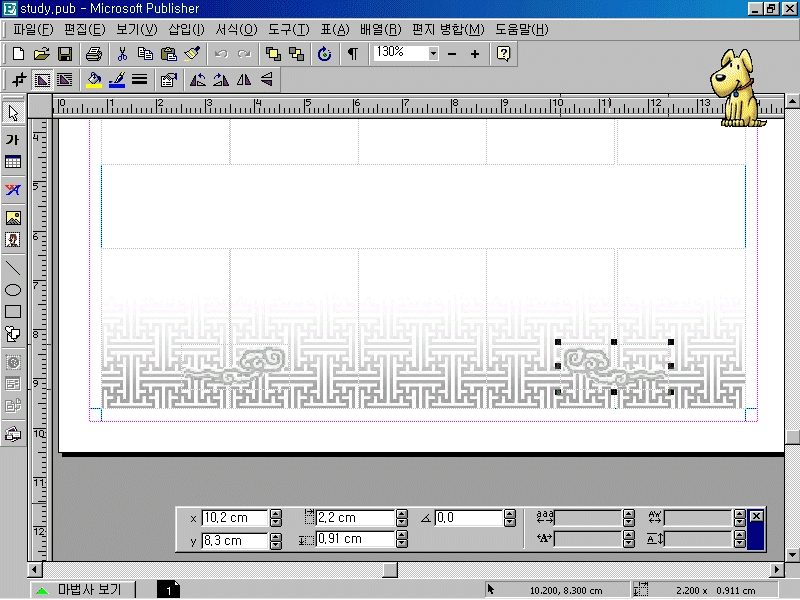Click the width field showing 2,2 cm
Screen dimensions: 800x600
click(x=355, y=518)
